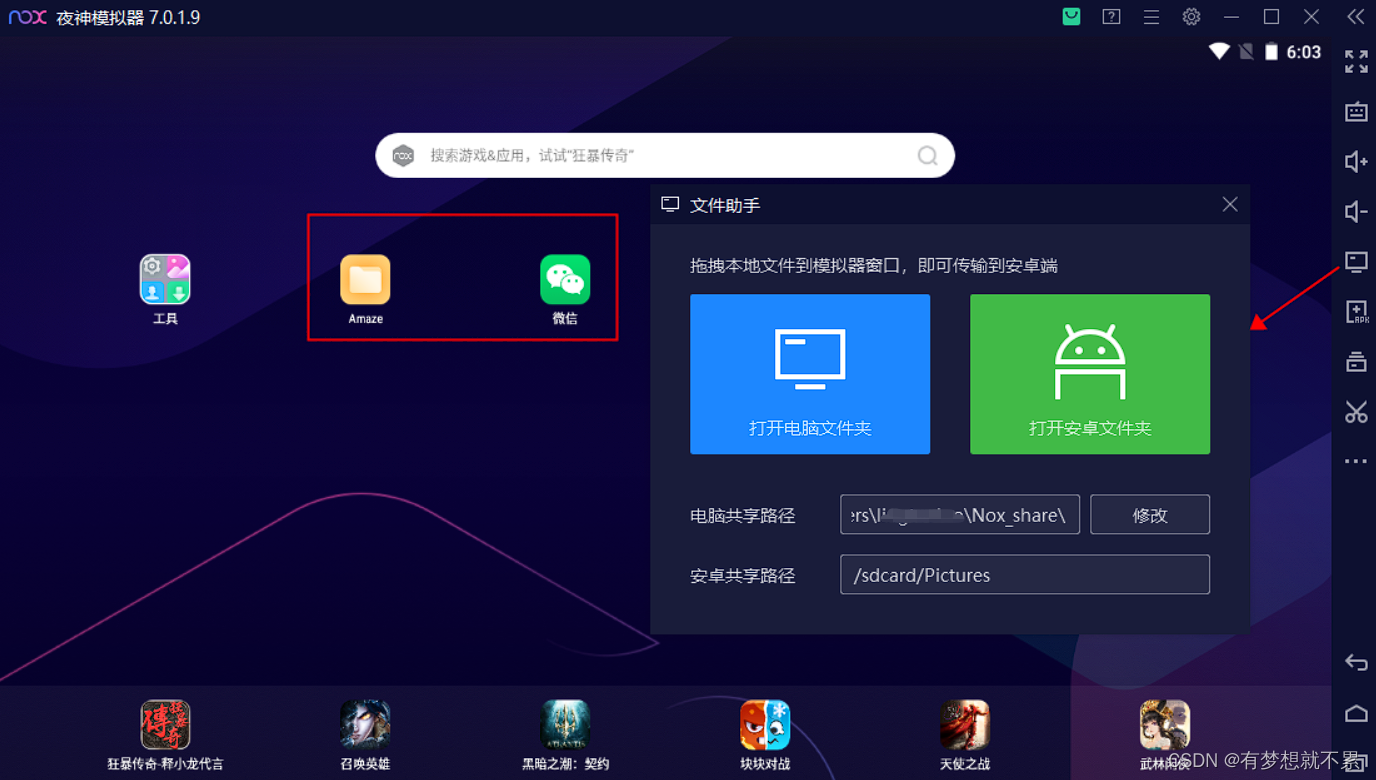Viewport: 1376px width, 780px height.
Task: Click the fullscreen expand icon
Action: (x=1356, y=61)
